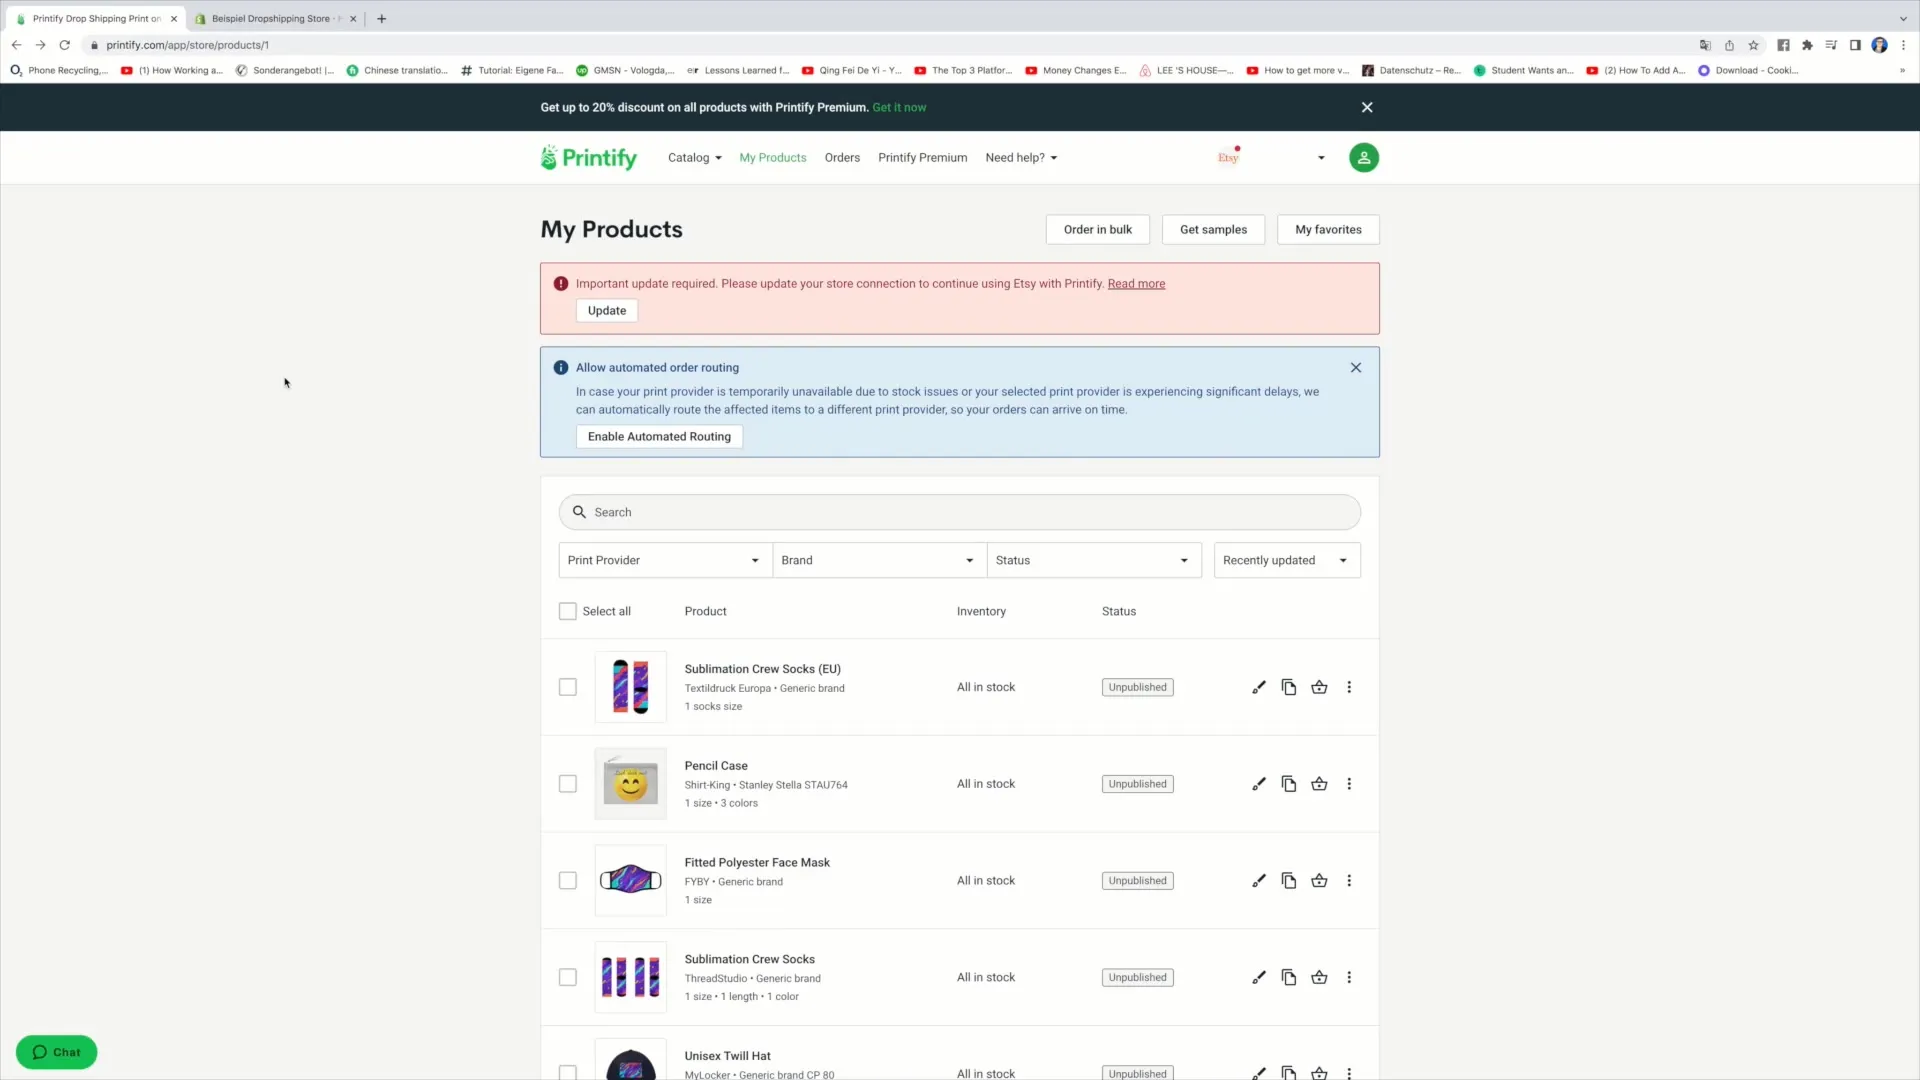Check the Pencil Case row checkbox
Screen dimensions: 1920x1080
pos(567,784)
